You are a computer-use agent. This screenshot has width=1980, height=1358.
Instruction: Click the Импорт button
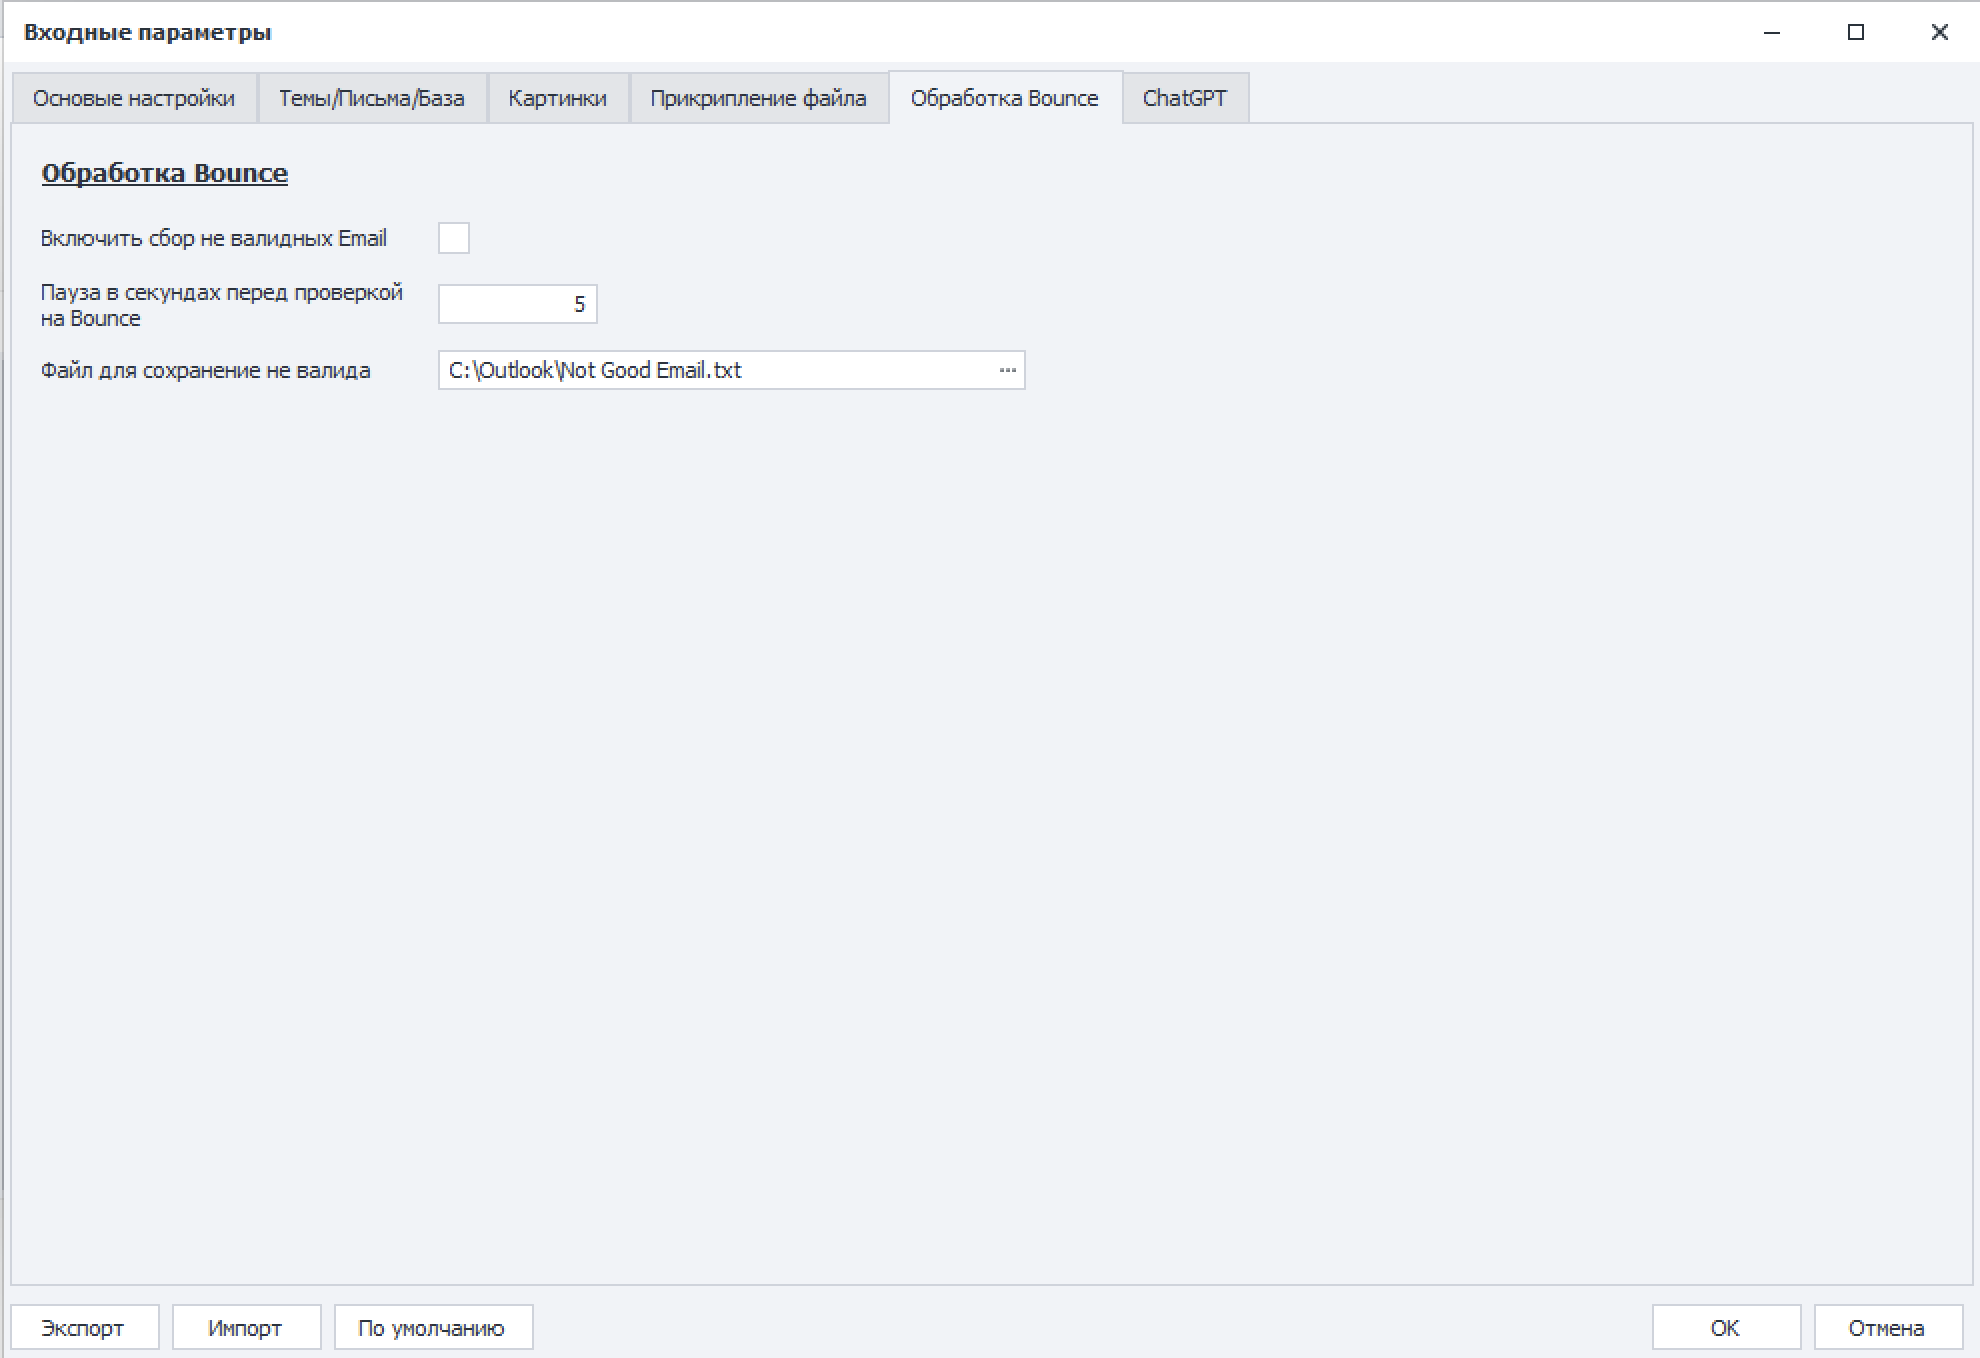[x=245, y=1328]
